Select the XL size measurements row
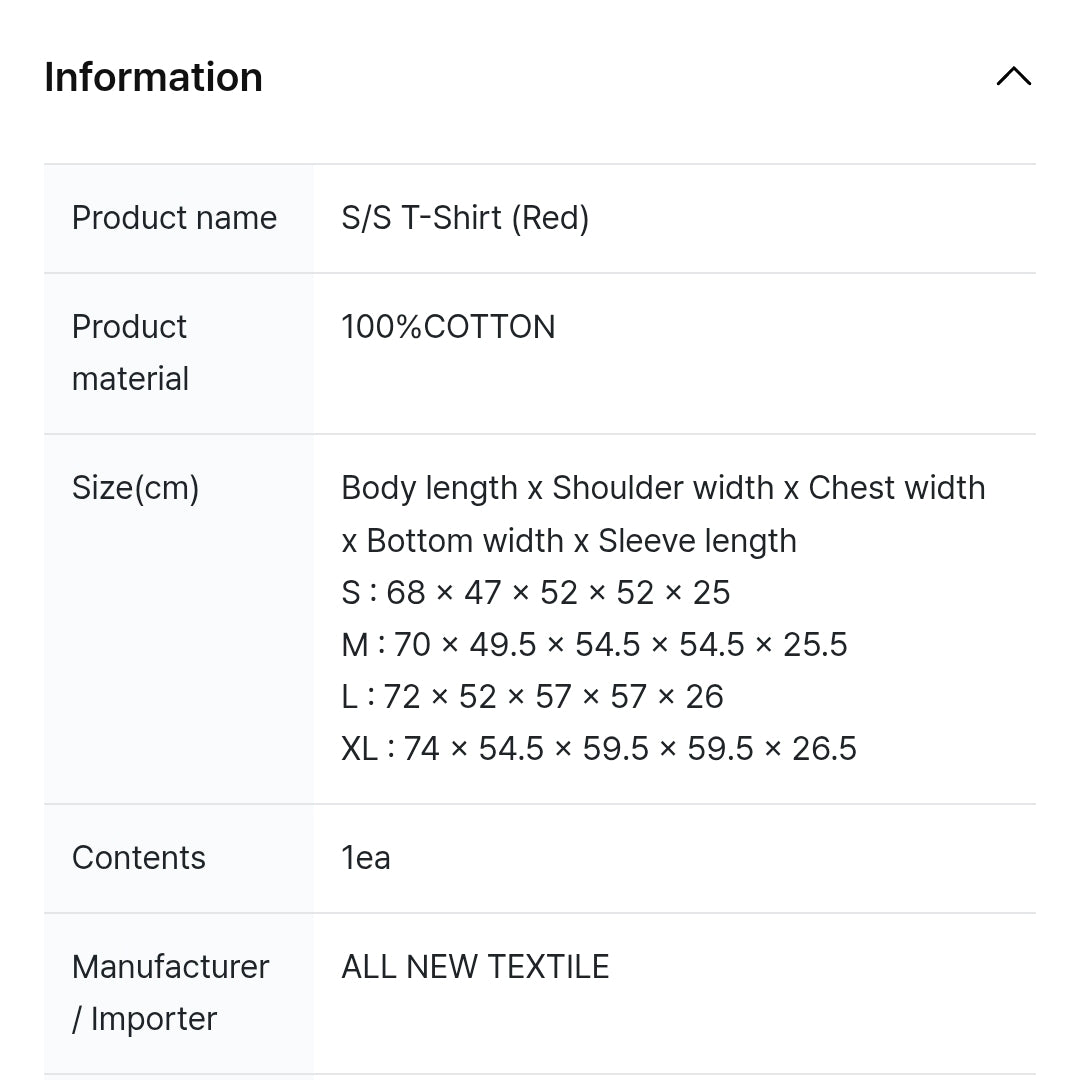Image resolution: width=1080 pixels, height=1080 pixels. pos(599,749)
